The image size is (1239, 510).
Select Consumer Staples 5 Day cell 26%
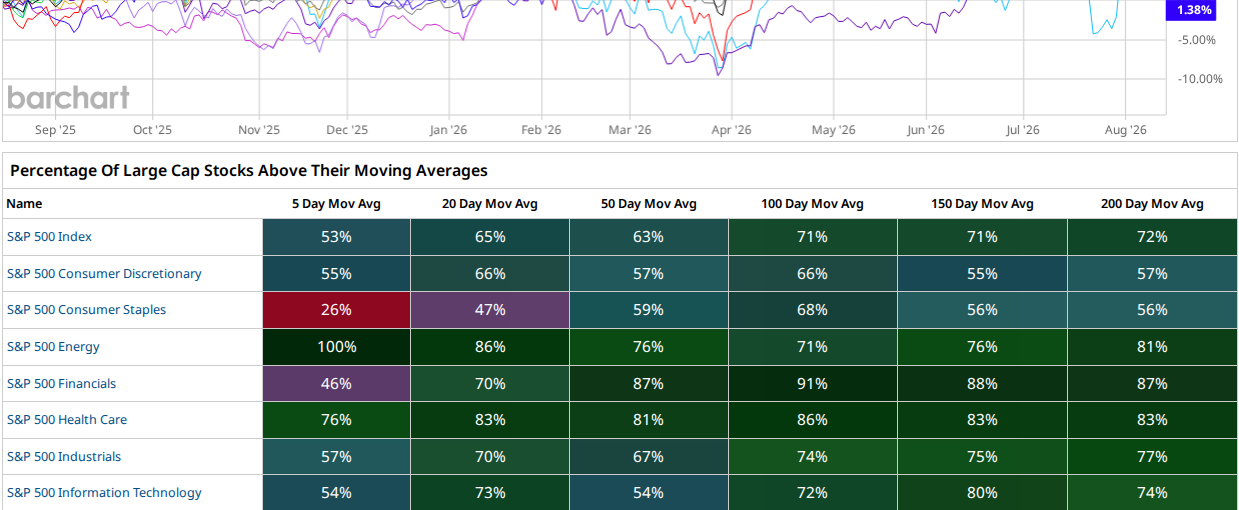tap(336, 310)
